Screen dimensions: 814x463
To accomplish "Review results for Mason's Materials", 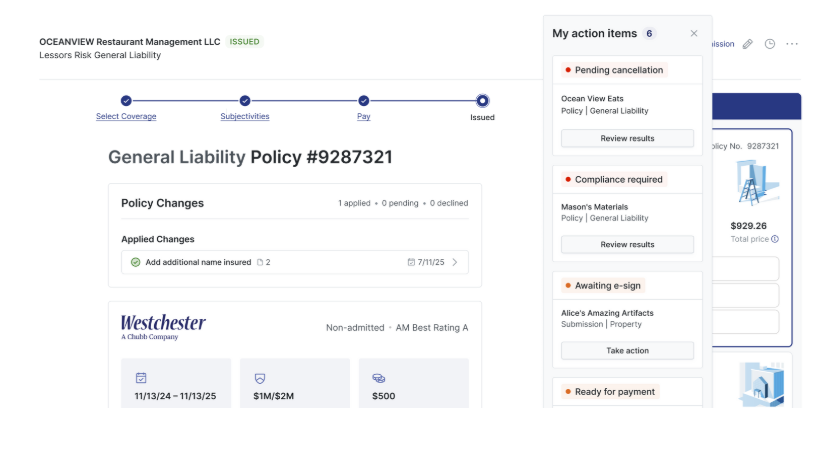I will pos(627,244).
